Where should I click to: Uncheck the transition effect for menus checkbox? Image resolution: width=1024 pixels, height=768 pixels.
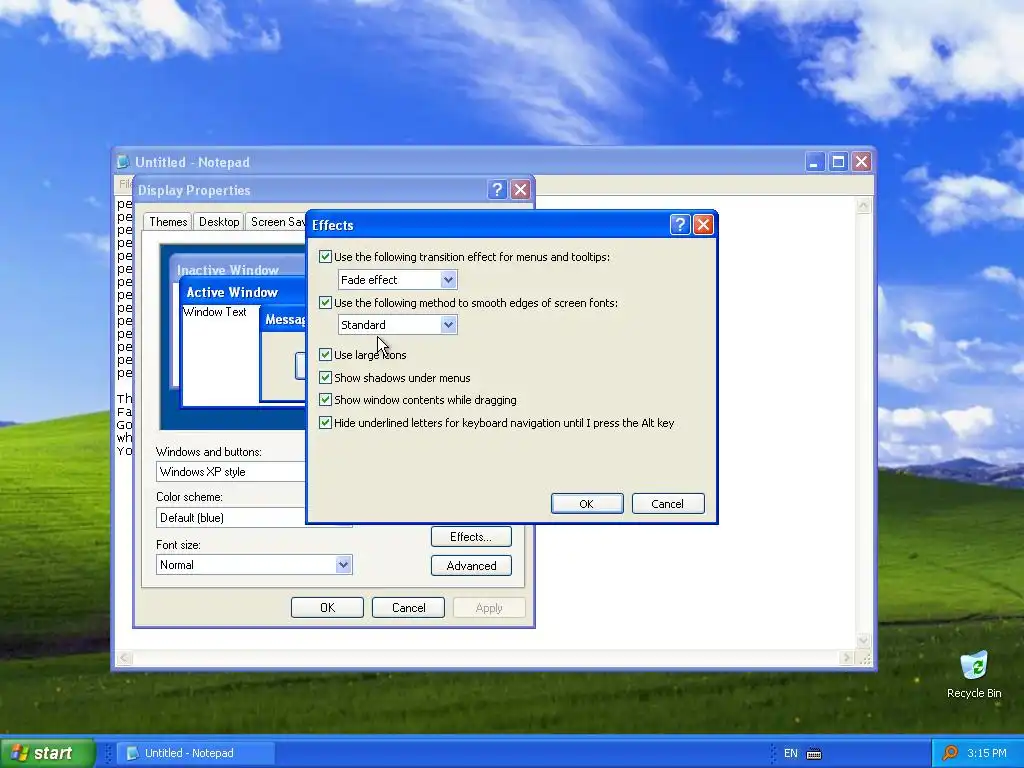325,257
